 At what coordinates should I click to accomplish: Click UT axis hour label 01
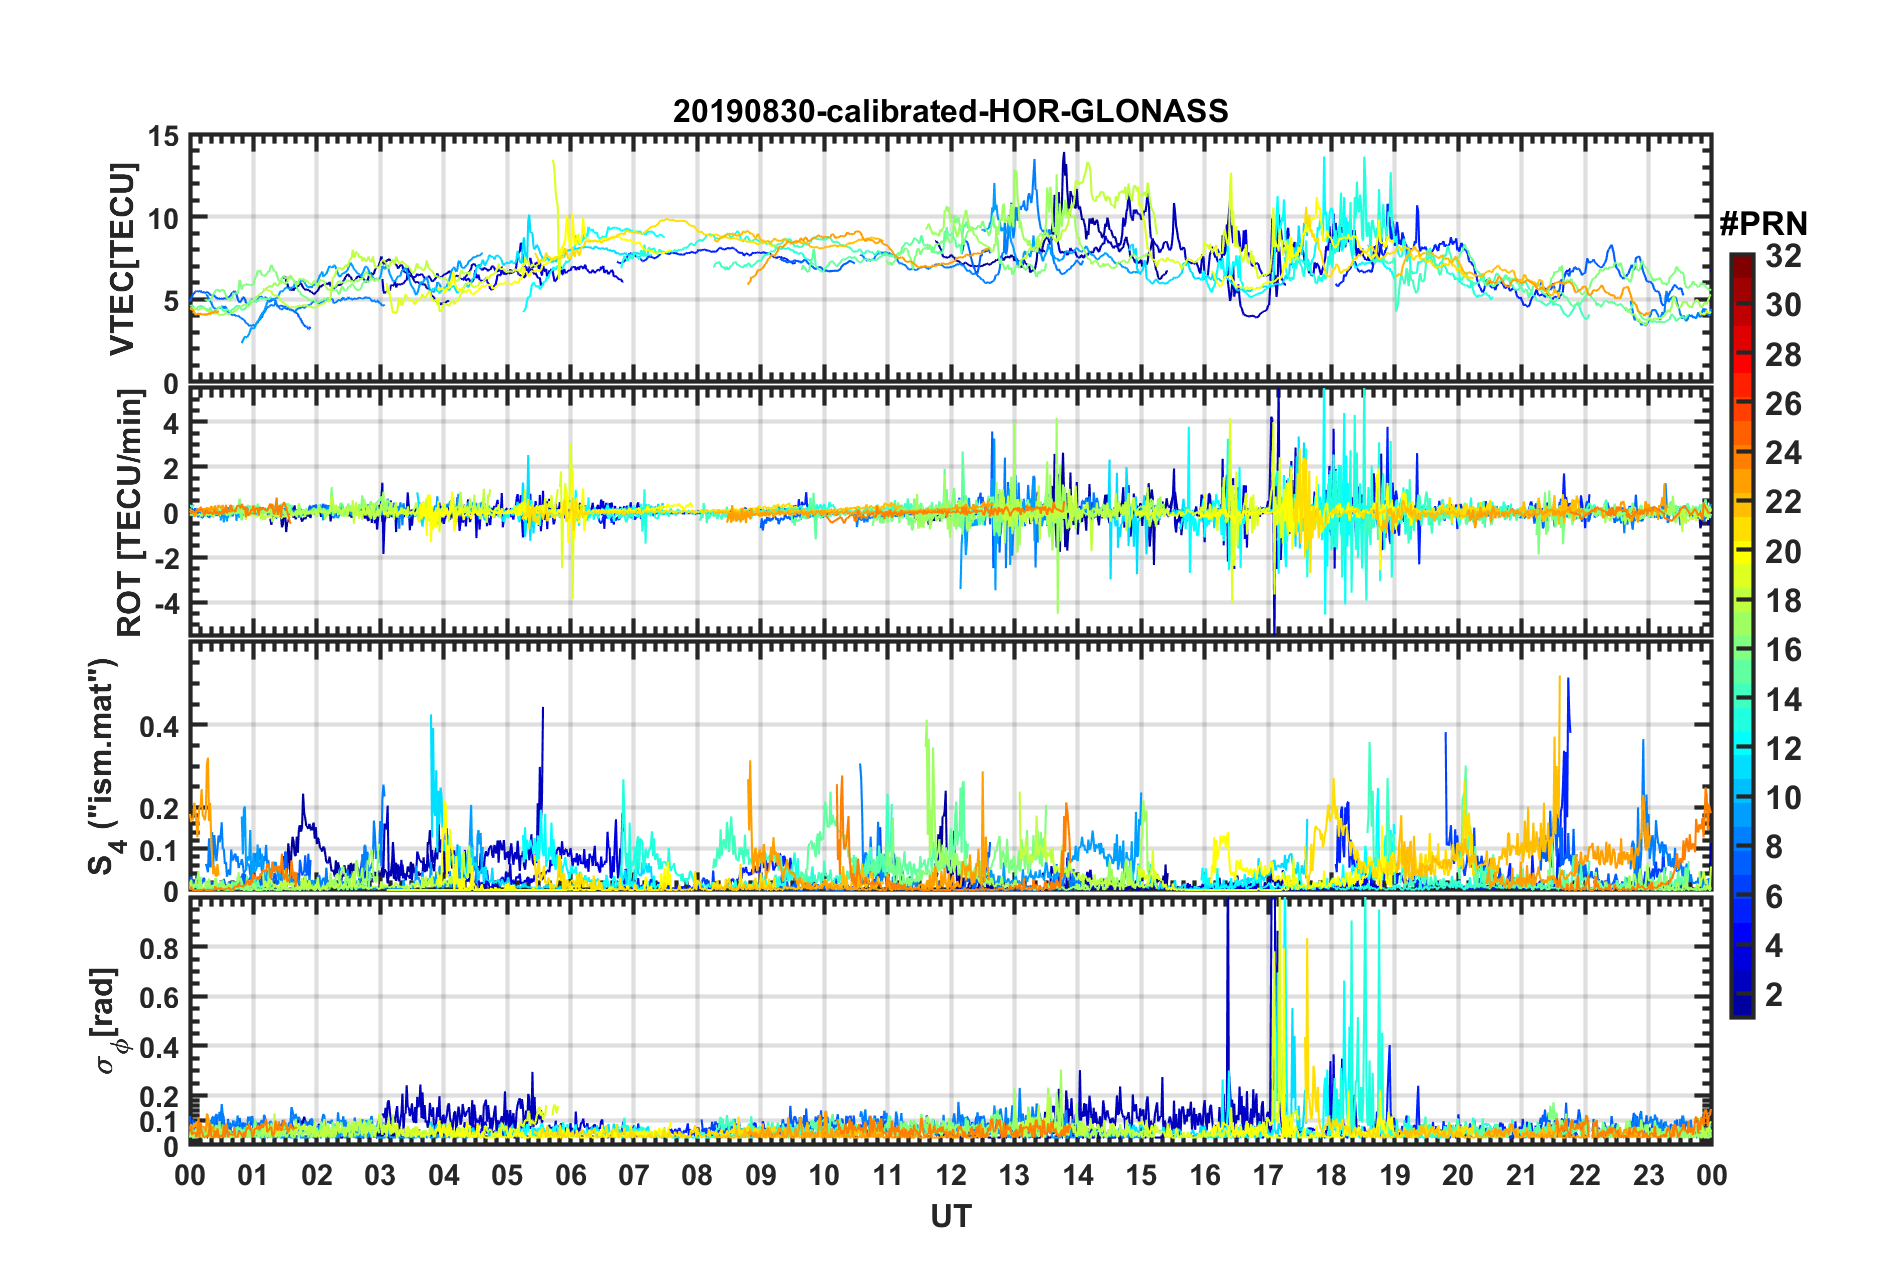coord(253,1175)
